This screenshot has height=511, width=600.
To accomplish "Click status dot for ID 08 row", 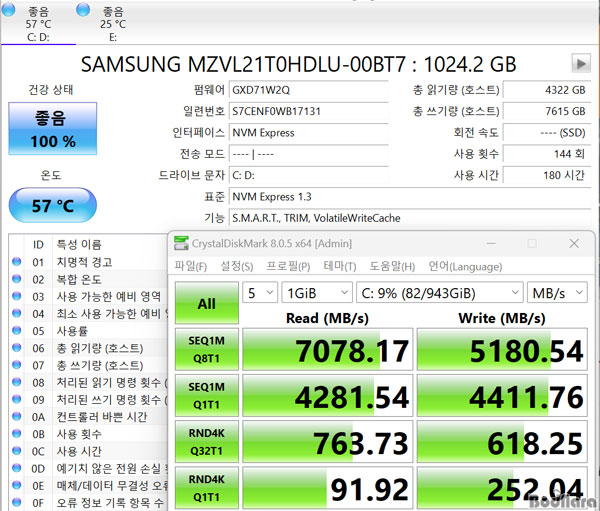I will [x=16, y=382].
